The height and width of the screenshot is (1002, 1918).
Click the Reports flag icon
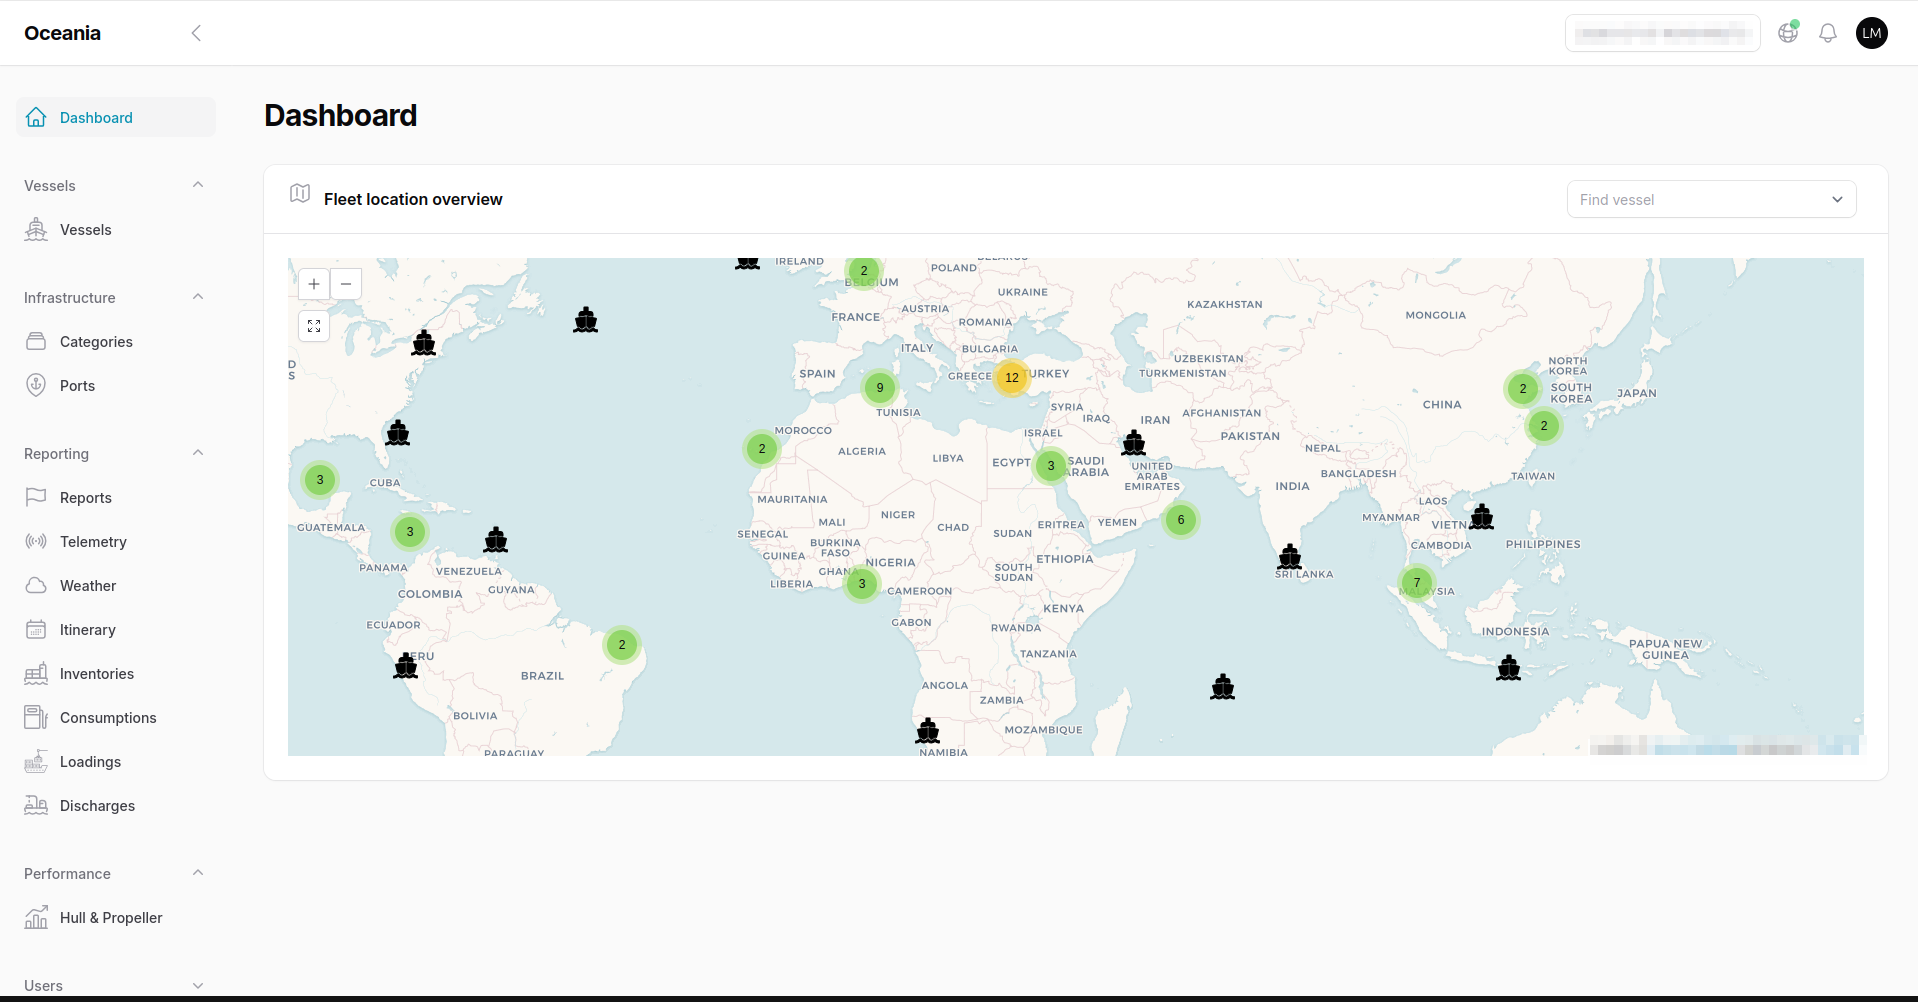(x=36, y=497)
